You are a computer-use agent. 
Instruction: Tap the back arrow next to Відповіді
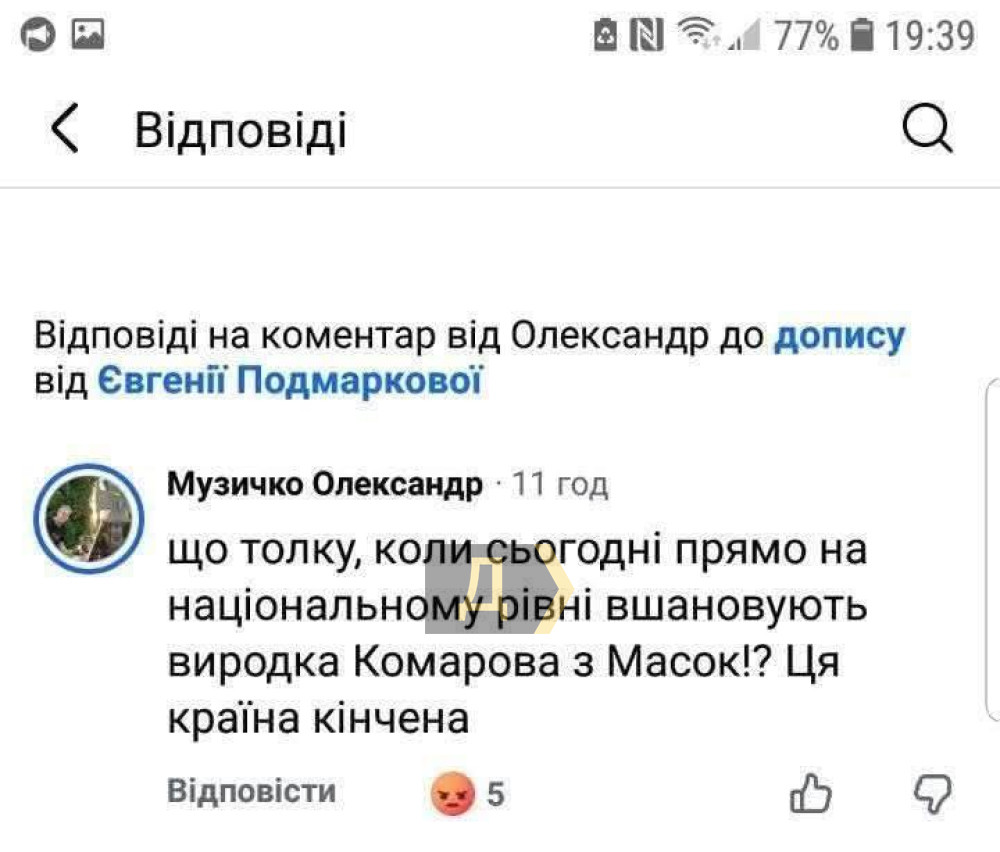(65, 130)
